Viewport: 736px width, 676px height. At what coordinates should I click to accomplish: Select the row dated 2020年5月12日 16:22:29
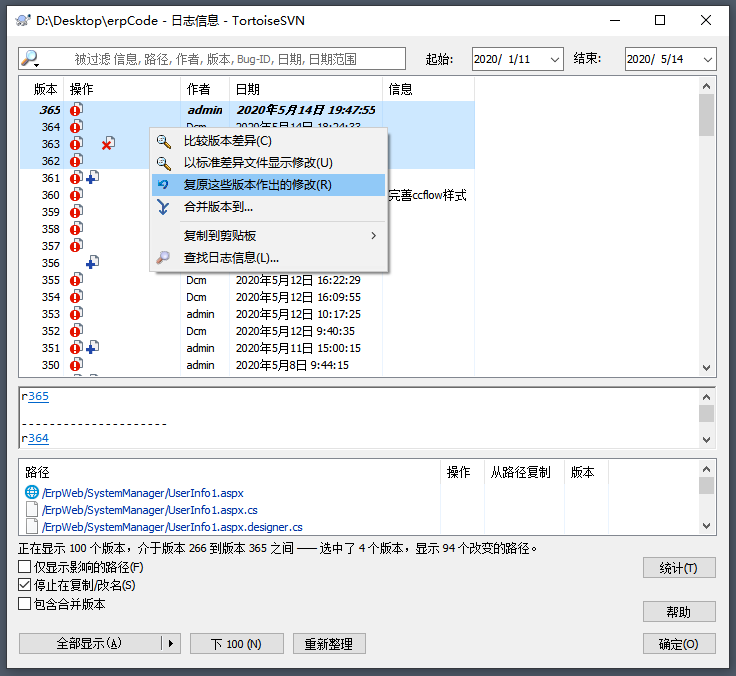[x=247, y=280]
